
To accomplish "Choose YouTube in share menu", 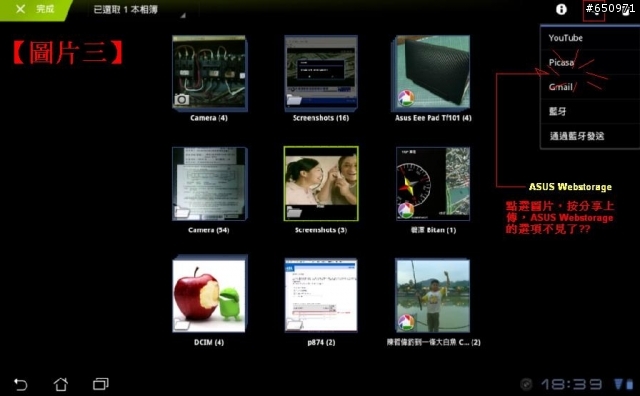I will (590, 38).
